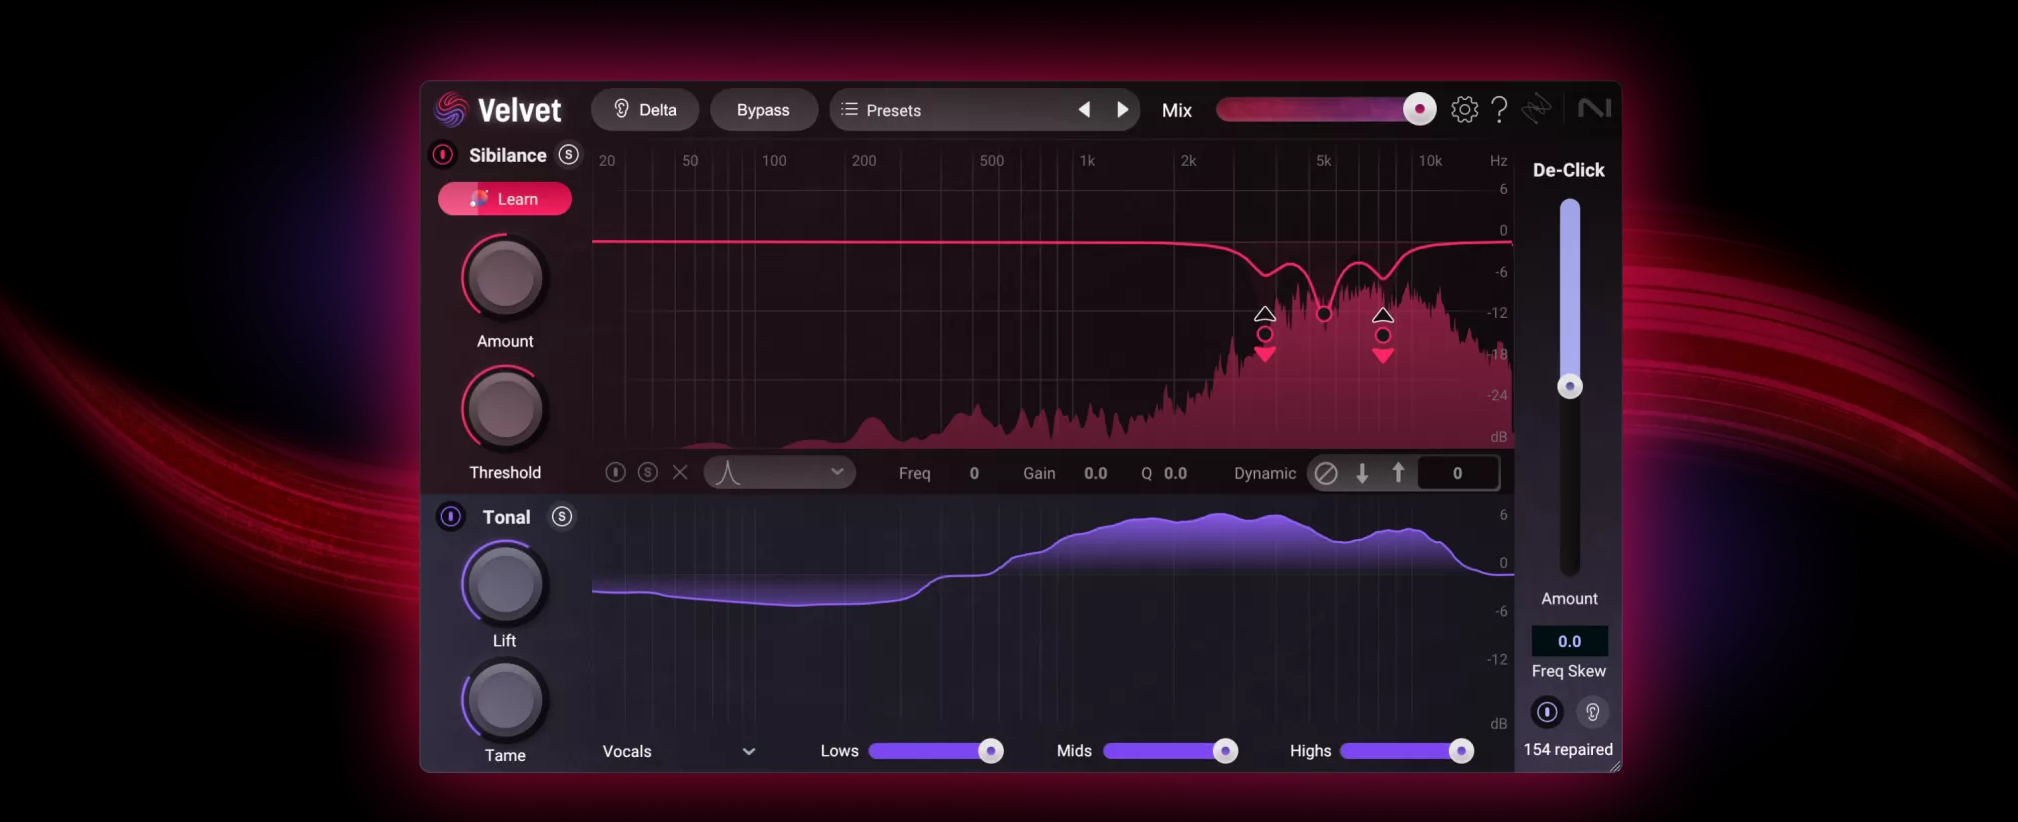This screenshot has height=822, width=2018.
Task: Click the Mids slider handle
Action: click(x=1225, y=751)
